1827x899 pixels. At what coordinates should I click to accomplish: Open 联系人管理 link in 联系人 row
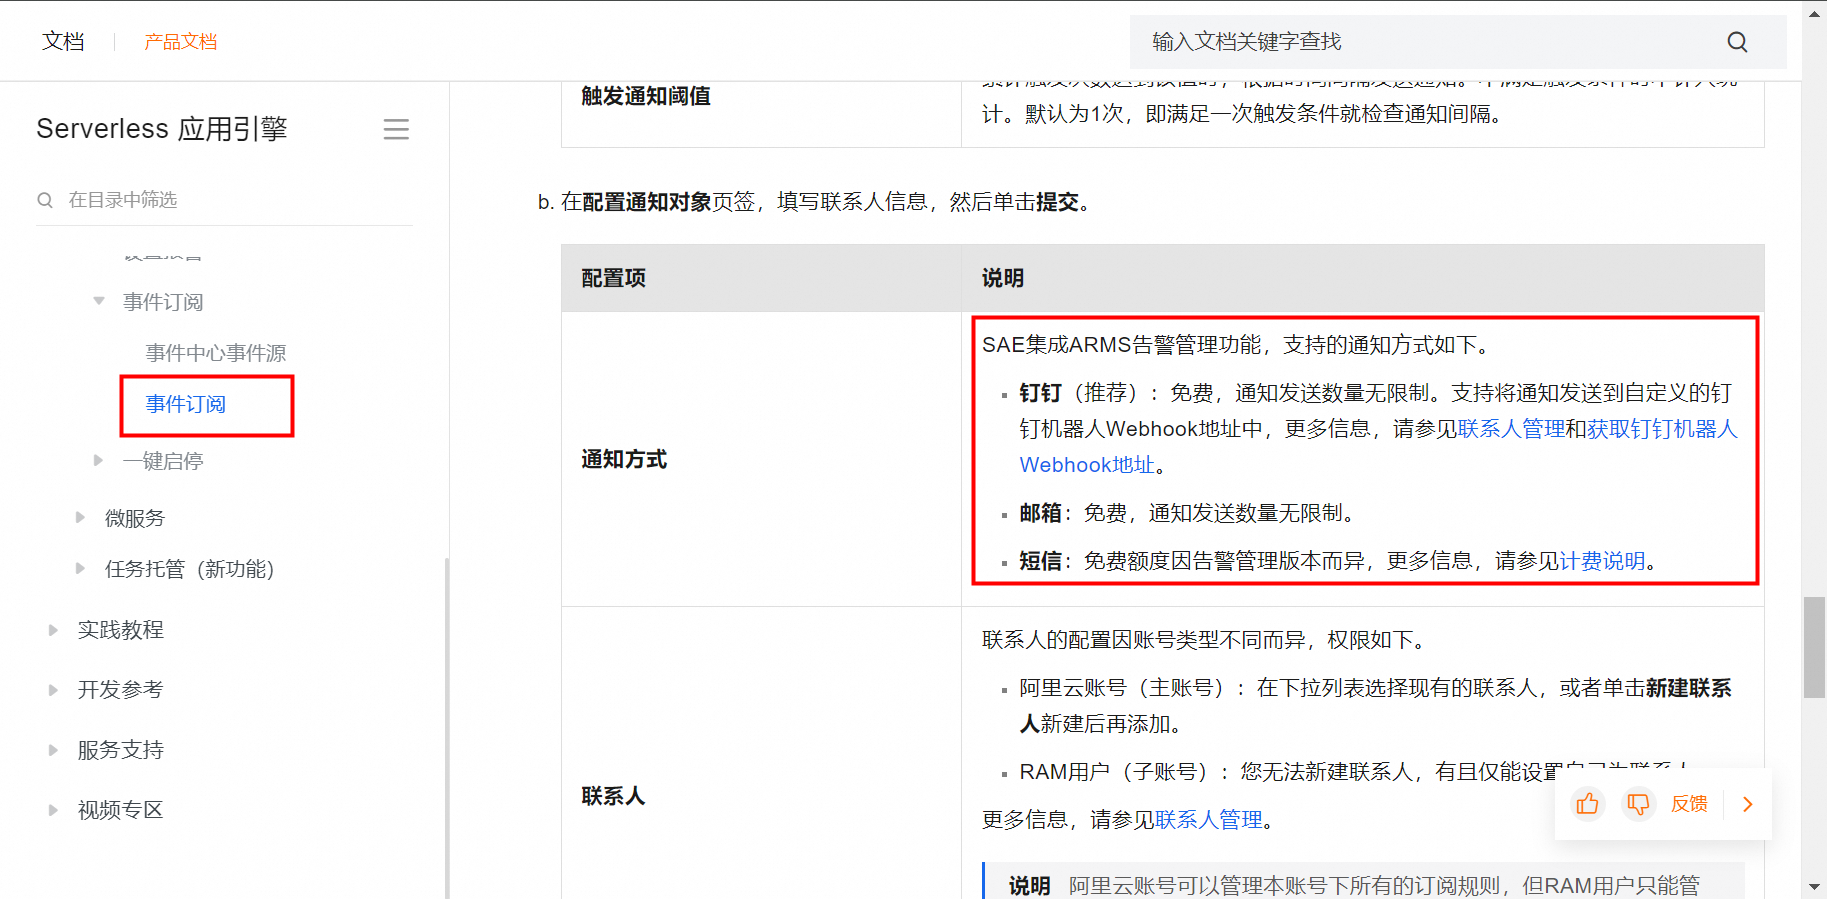[1209, 820]
